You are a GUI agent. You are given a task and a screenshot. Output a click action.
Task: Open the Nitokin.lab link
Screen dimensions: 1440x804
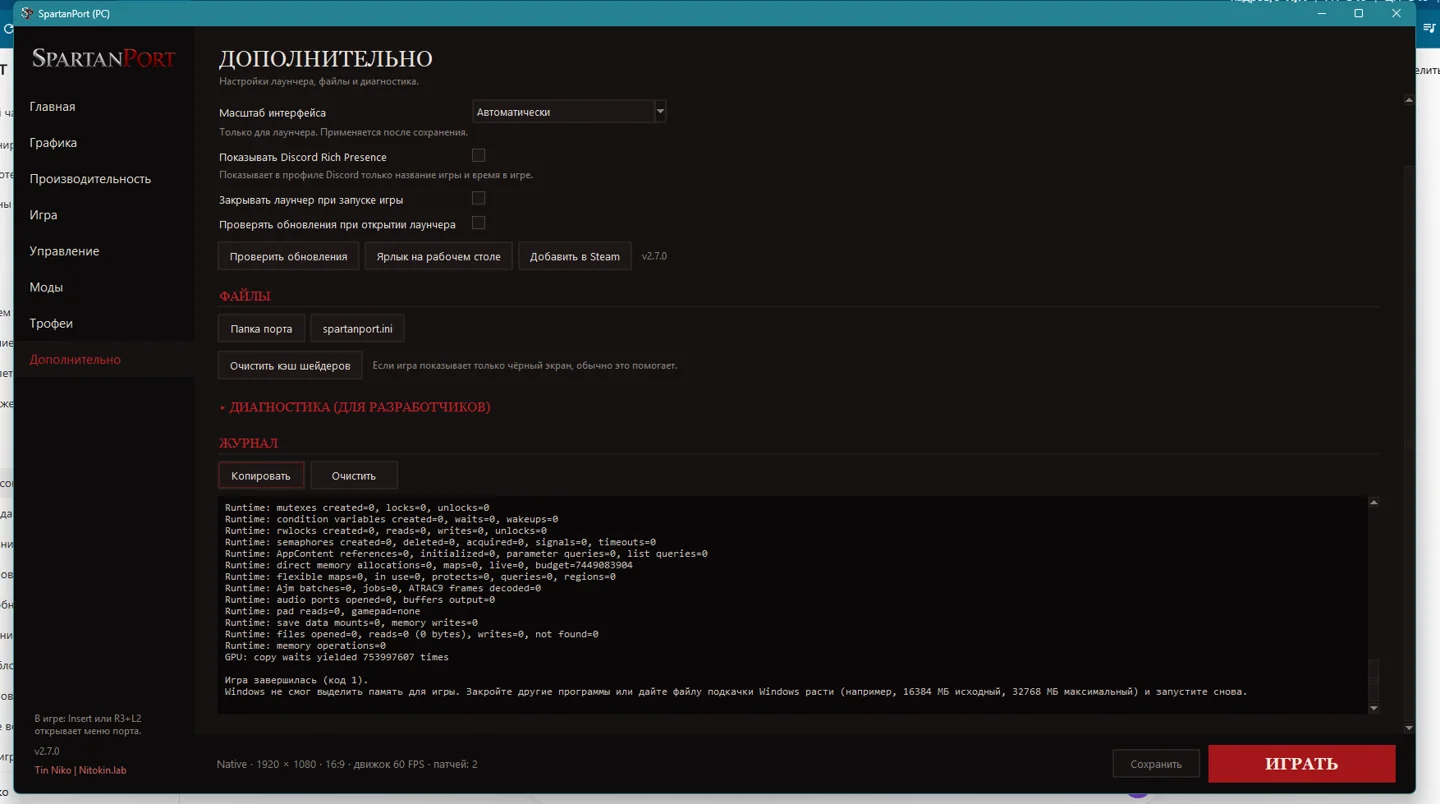coord(103,770)
